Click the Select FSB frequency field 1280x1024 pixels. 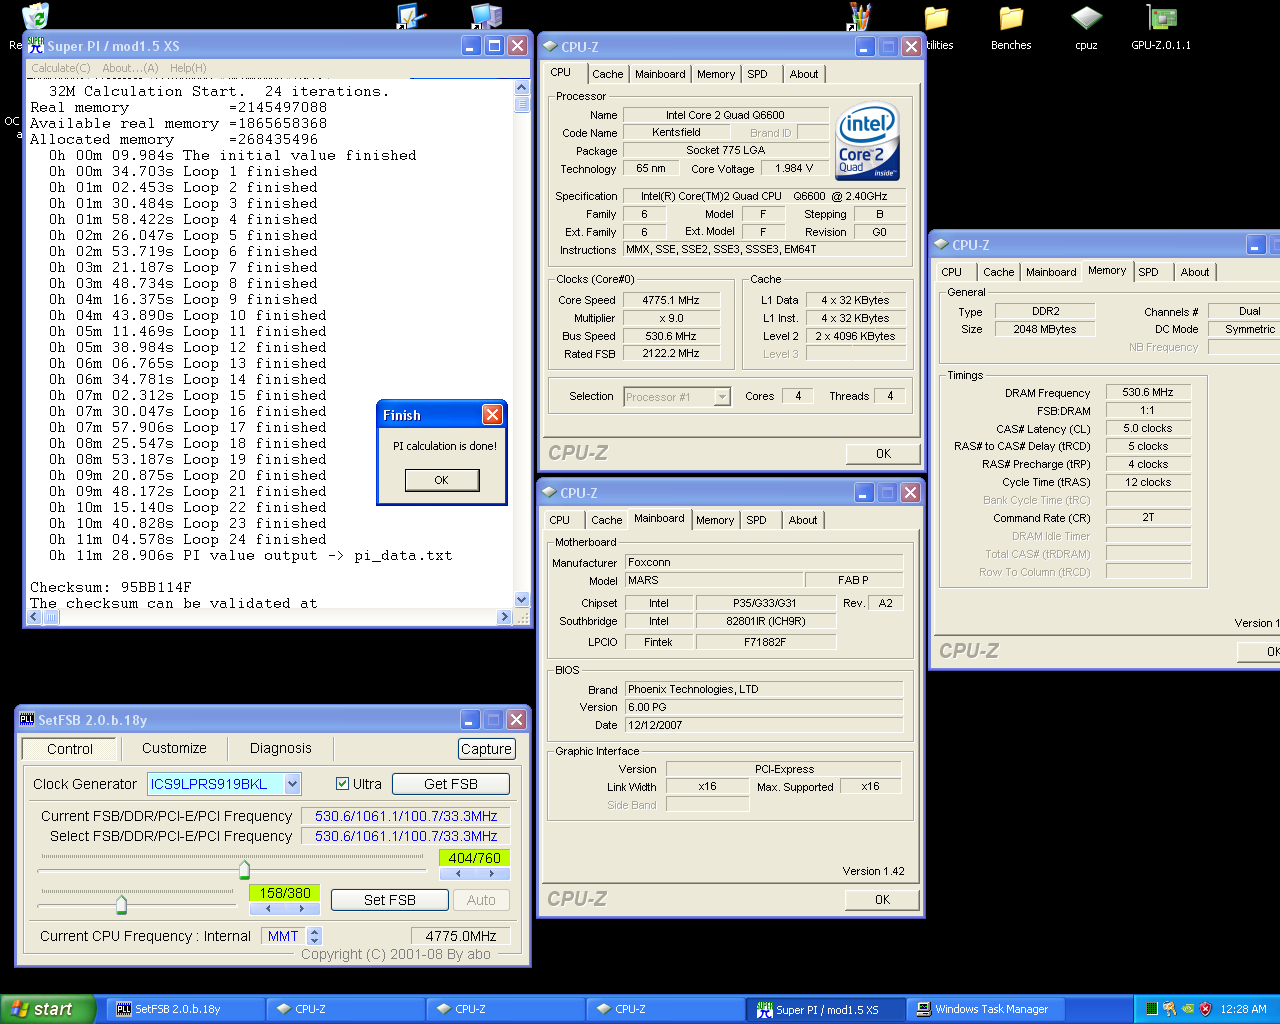406,836
